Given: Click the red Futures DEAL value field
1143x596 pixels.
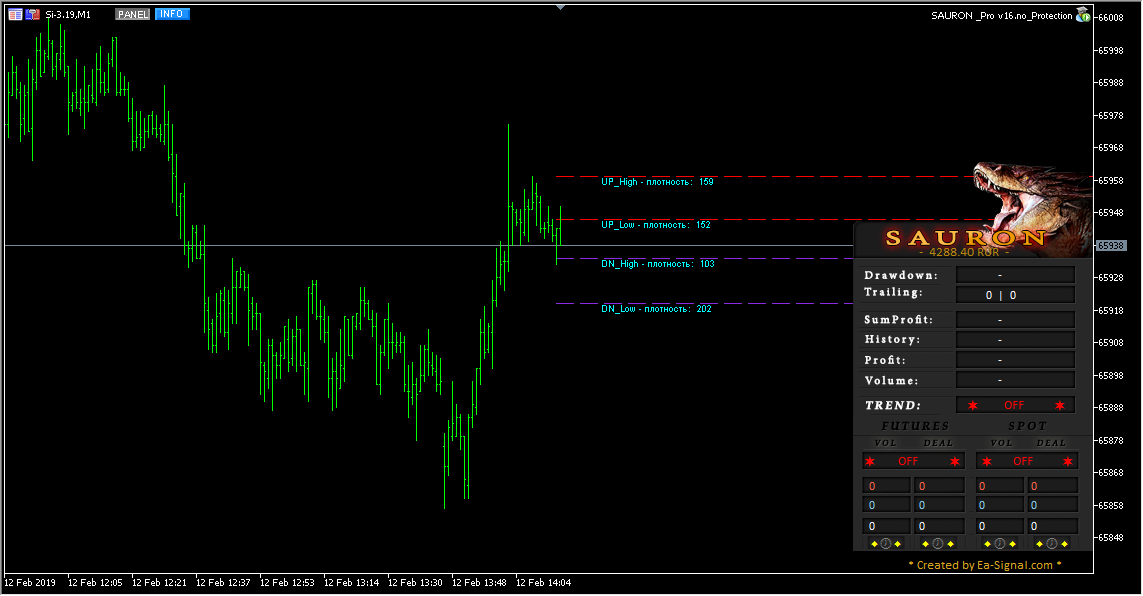Looking at the screenshot, I should click(939, 486).
